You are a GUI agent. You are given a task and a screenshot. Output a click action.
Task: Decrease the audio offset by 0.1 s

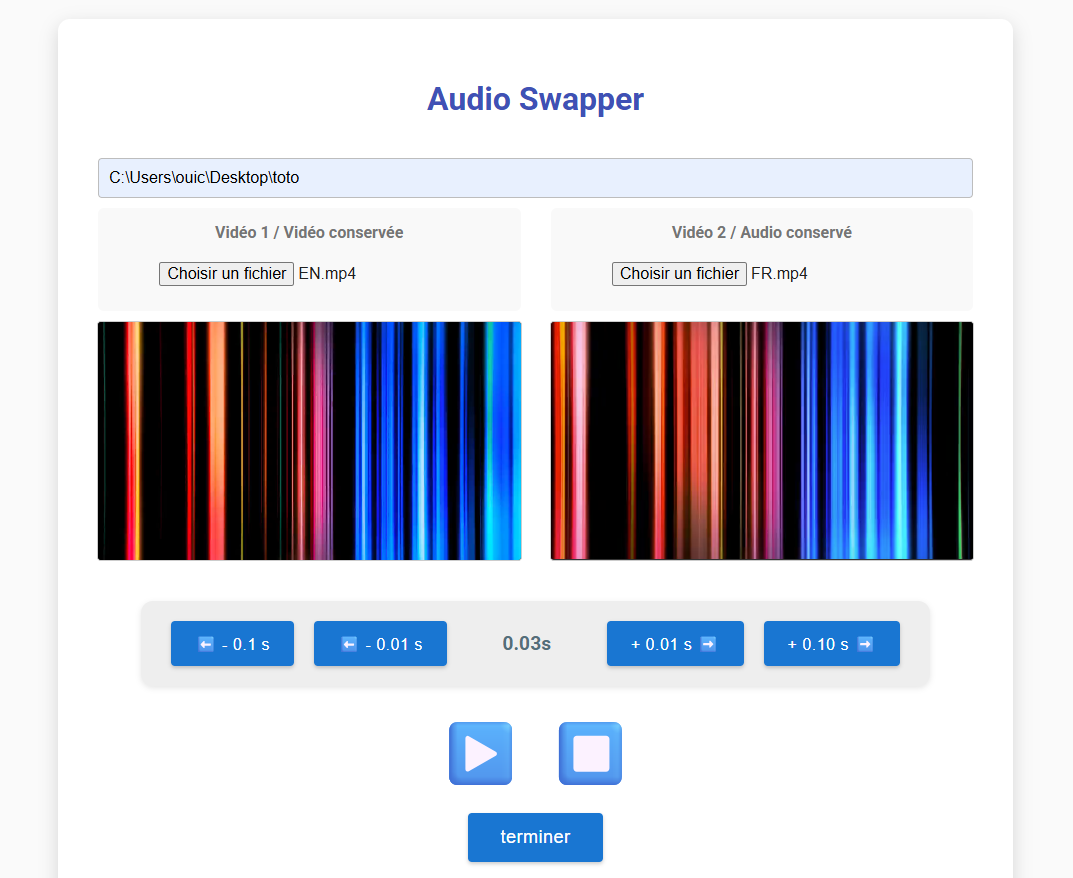click(x=232, y=644)
